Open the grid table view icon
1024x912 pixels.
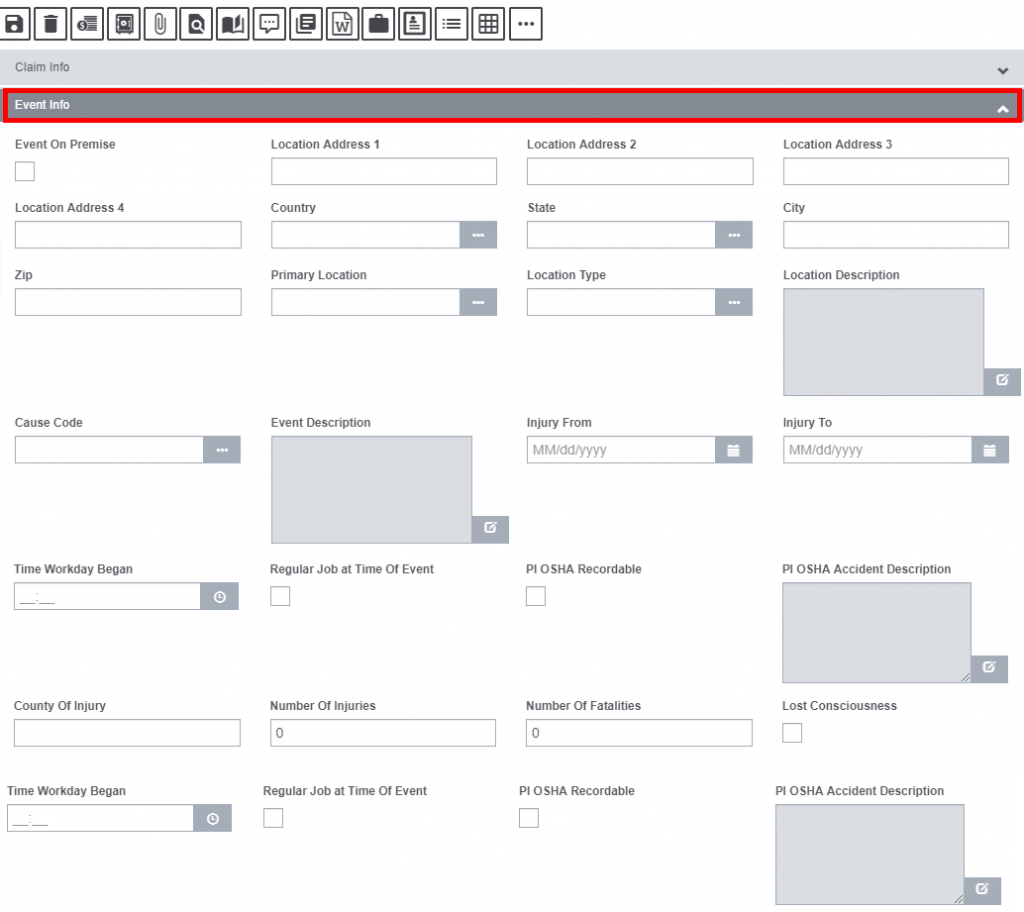tap(488, 24)
